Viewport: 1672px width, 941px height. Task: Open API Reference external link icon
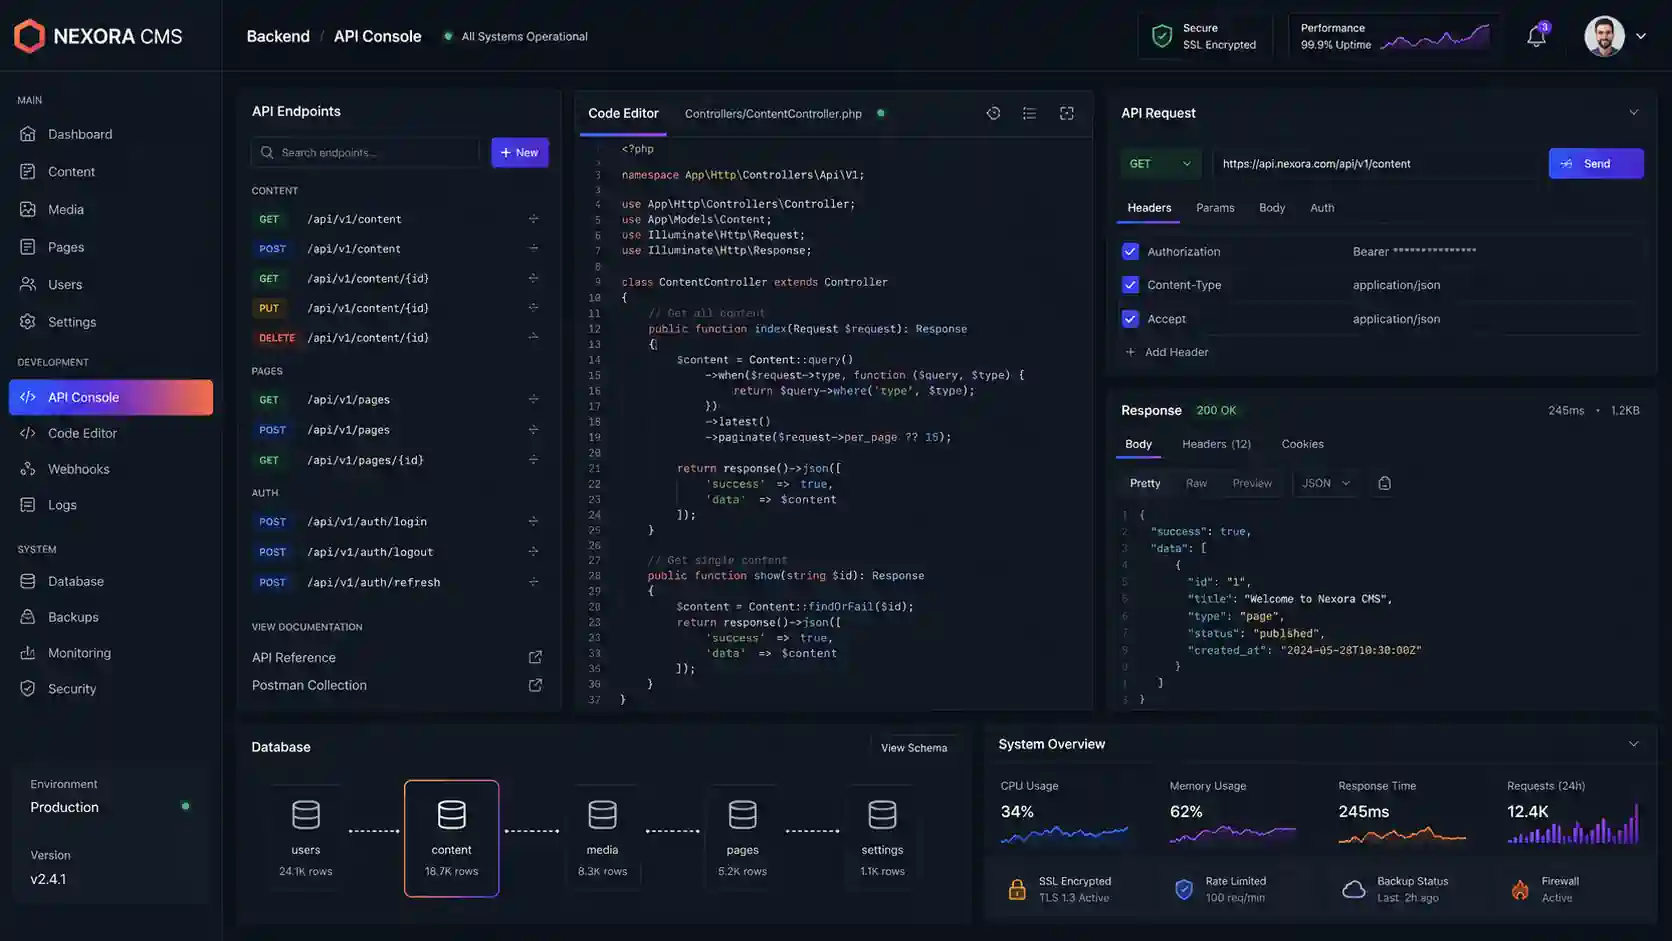click(535, 657)
